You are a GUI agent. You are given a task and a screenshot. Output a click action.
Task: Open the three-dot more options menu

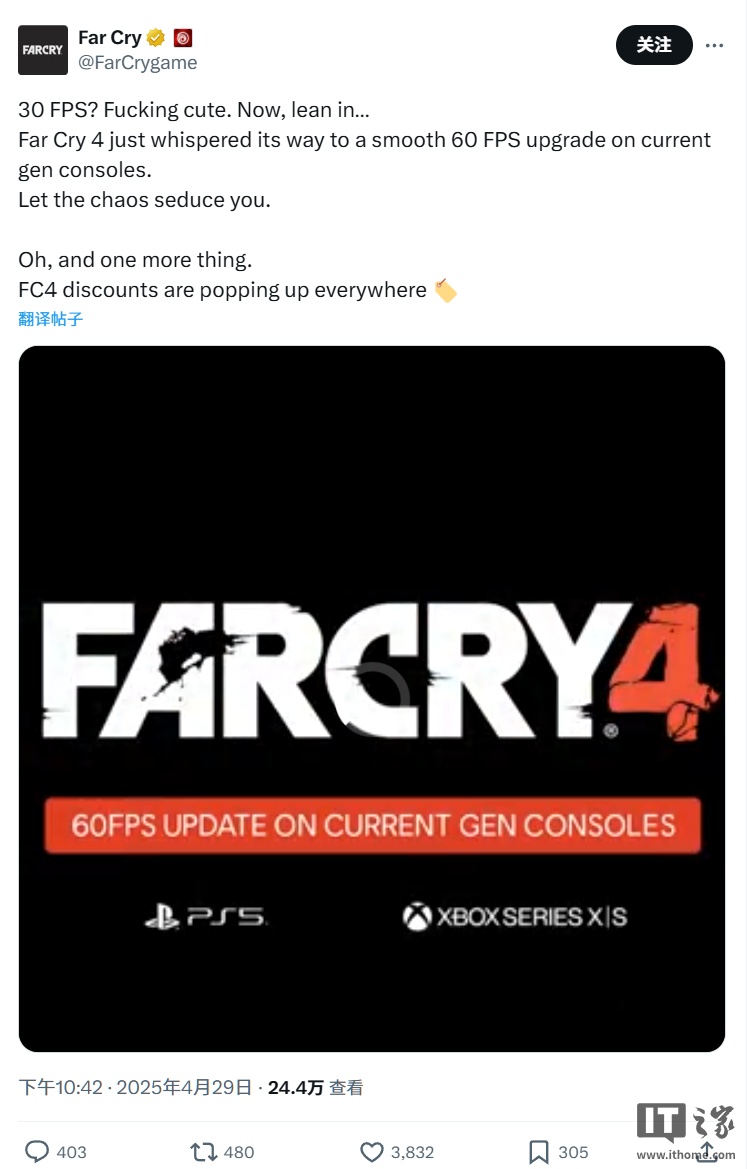pos(714,45)
